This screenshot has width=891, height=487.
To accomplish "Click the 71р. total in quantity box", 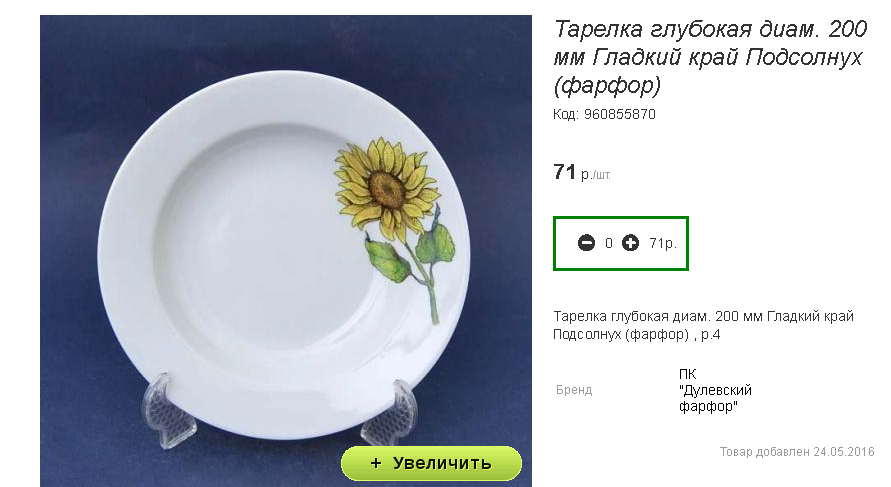I will pyautogui.click(x=663, y=243).
